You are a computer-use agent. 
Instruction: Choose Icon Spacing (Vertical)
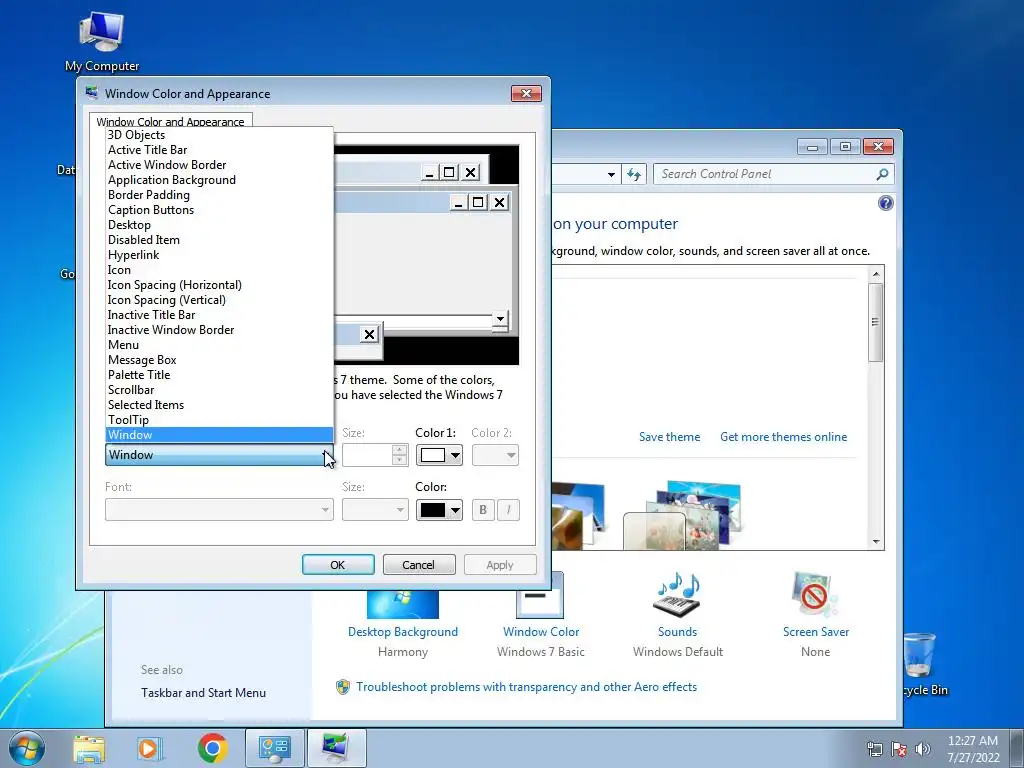[219, 300]
